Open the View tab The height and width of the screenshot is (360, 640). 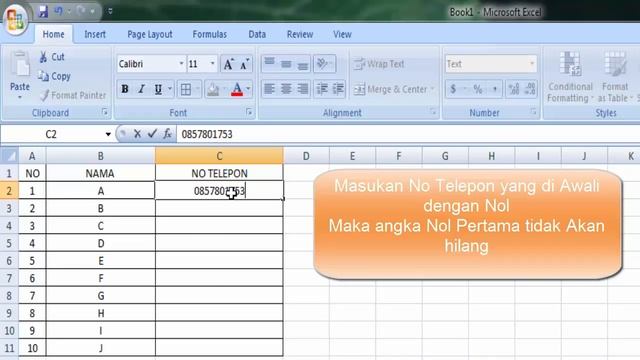342,34
